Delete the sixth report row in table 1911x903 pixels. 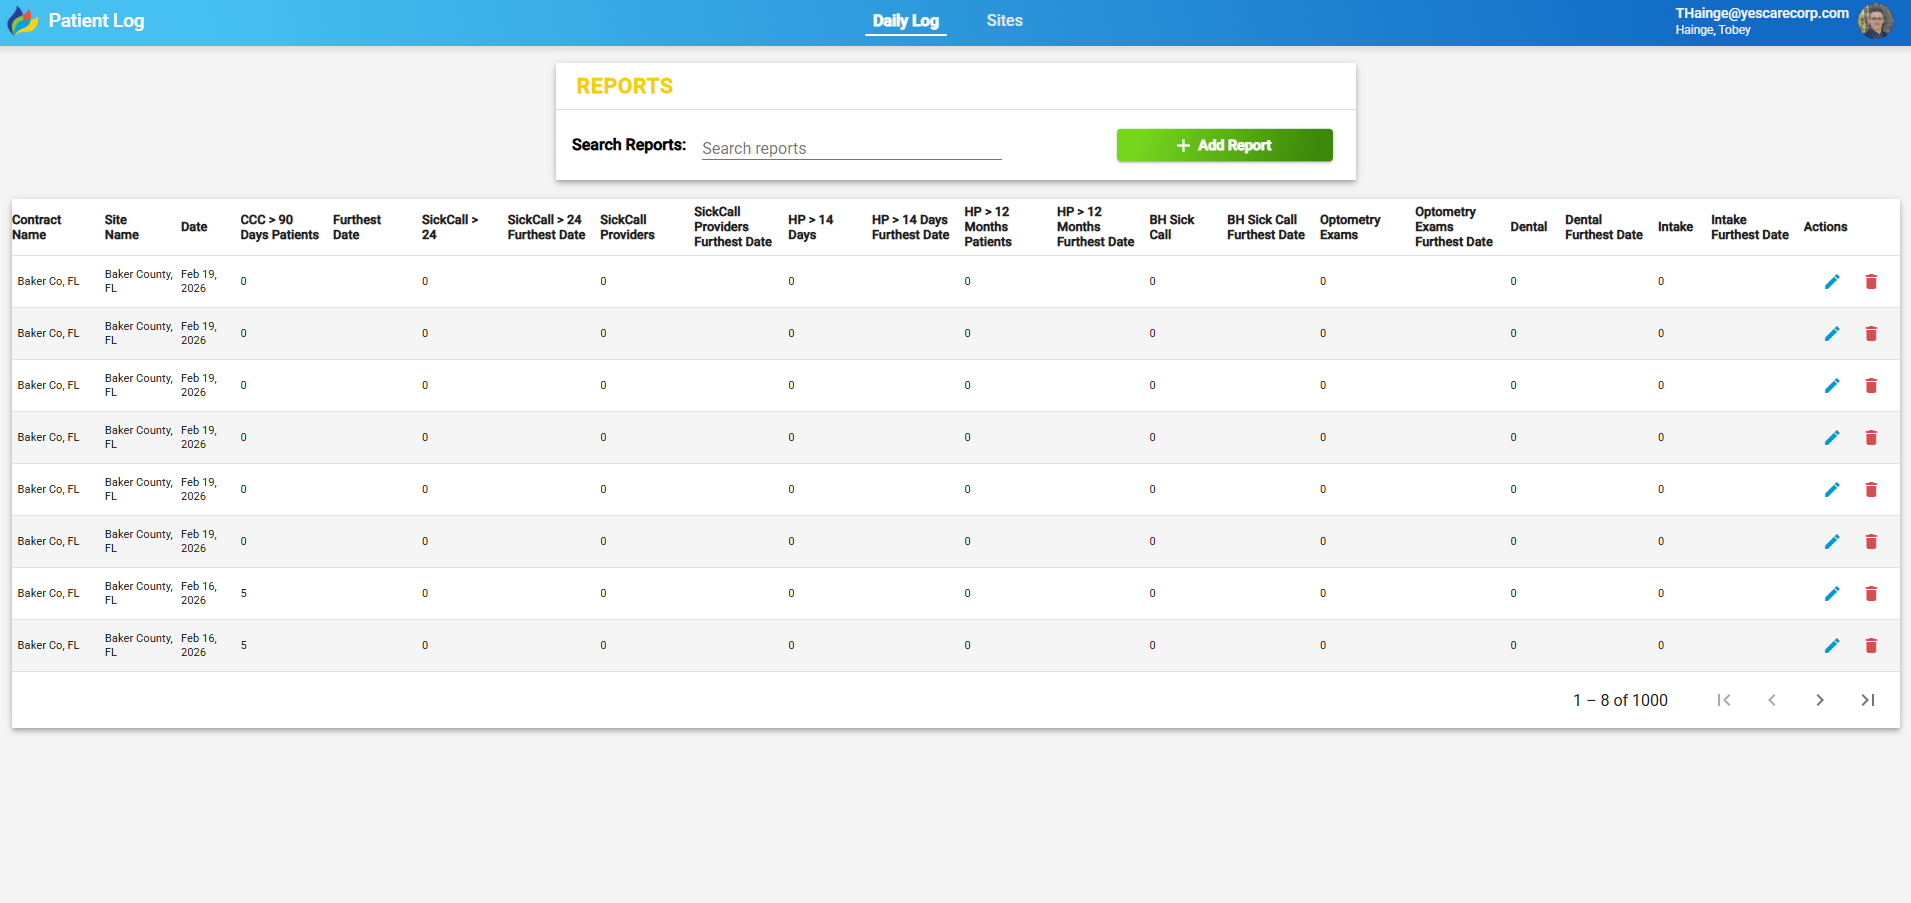1871,542
